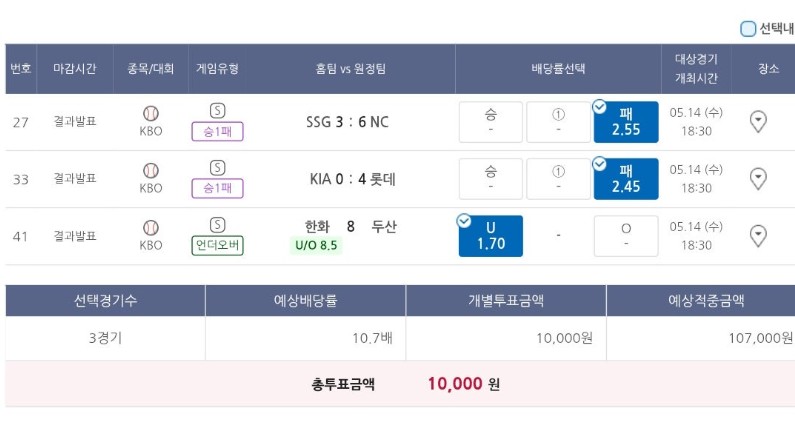The height and width of the screenshot is (429, 795).
Task: Select the O over box for 한화 vs 두산
Action: 626,236
